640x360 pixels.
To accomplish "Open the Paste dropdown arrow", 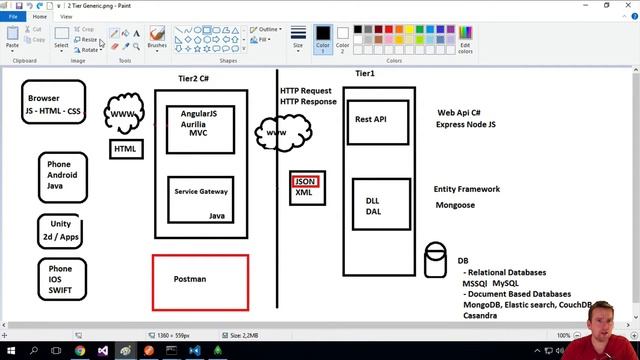I will (x=12, y=51).
